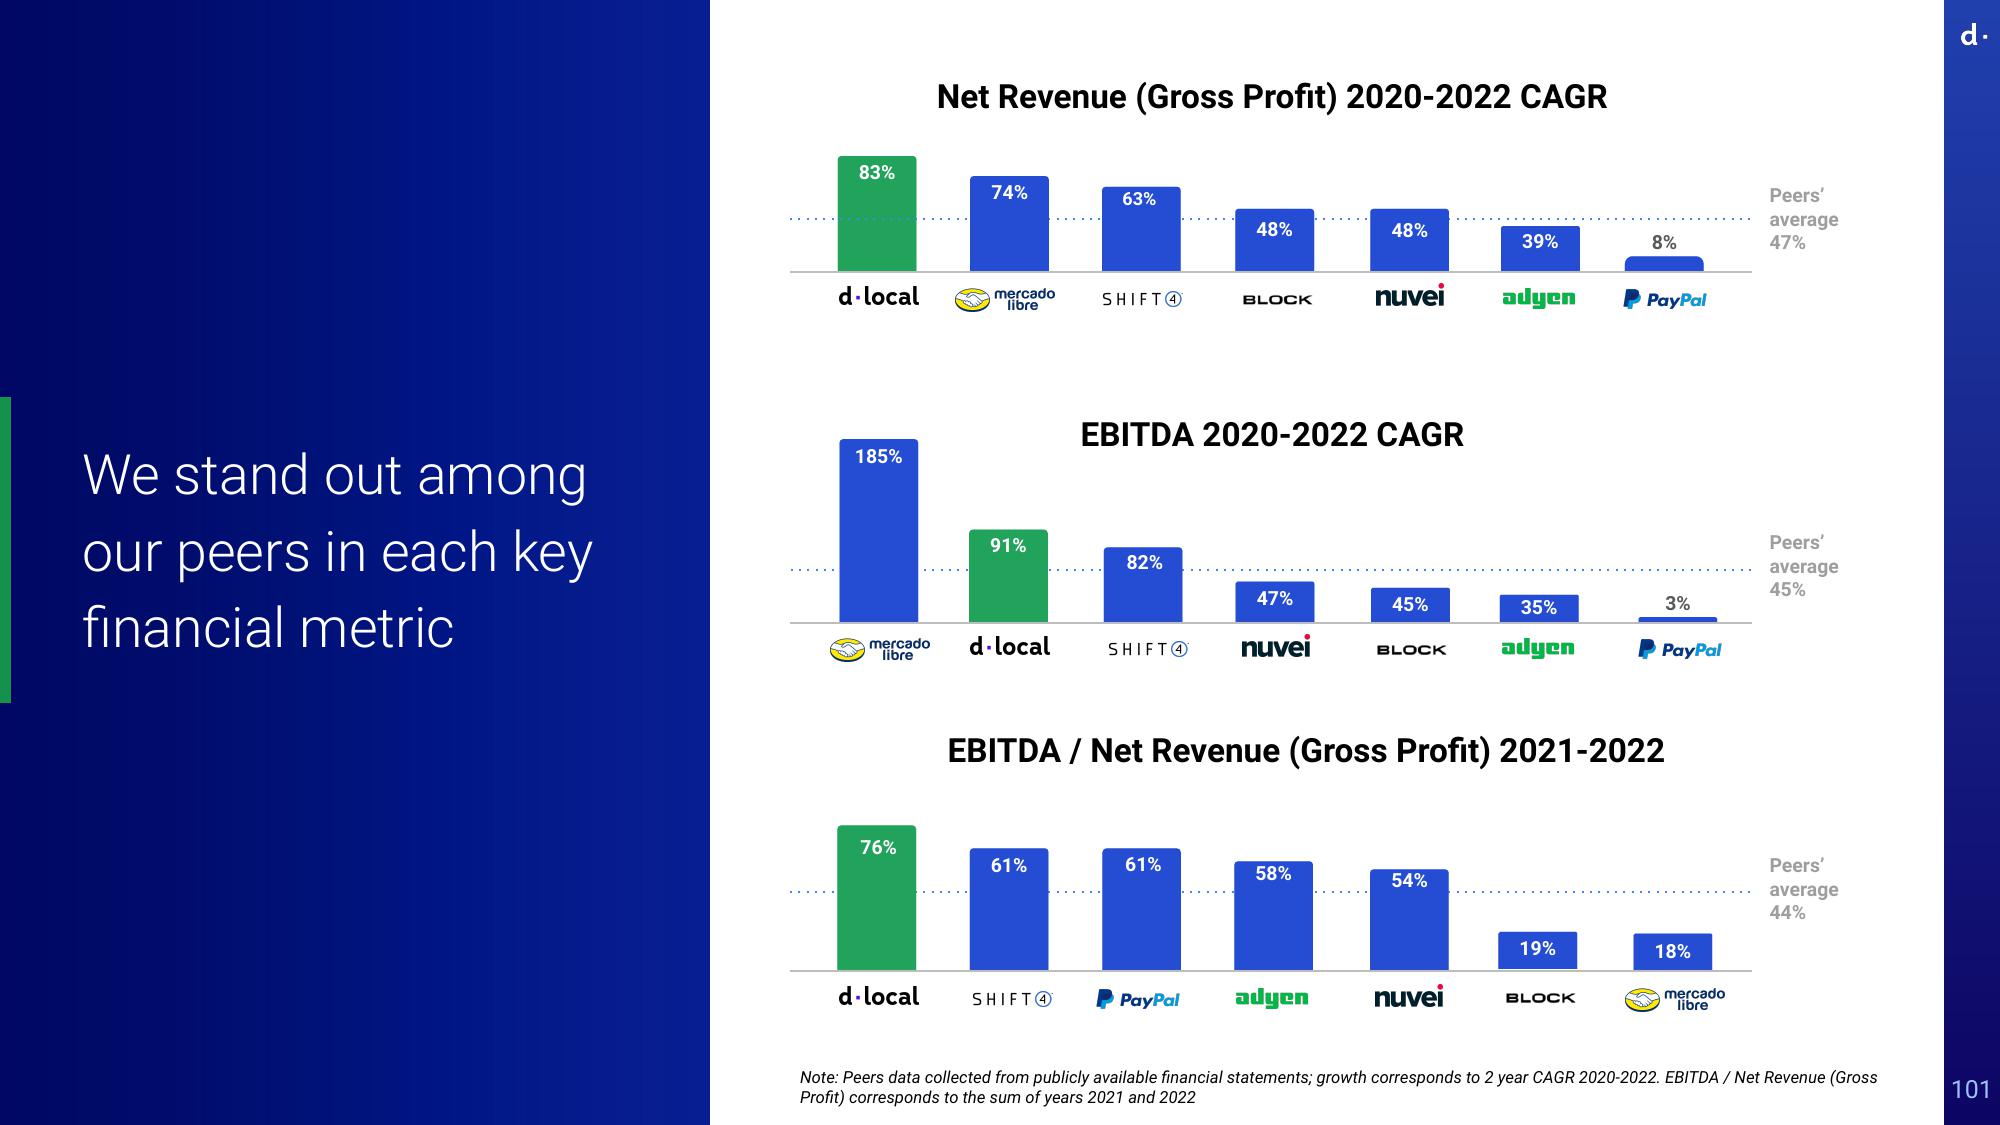Click the nuvei logo under the 48% revenue bar
The width and height of the screenshot is (2000, 1125).
pyautogui.click(x=1410, y=296)
